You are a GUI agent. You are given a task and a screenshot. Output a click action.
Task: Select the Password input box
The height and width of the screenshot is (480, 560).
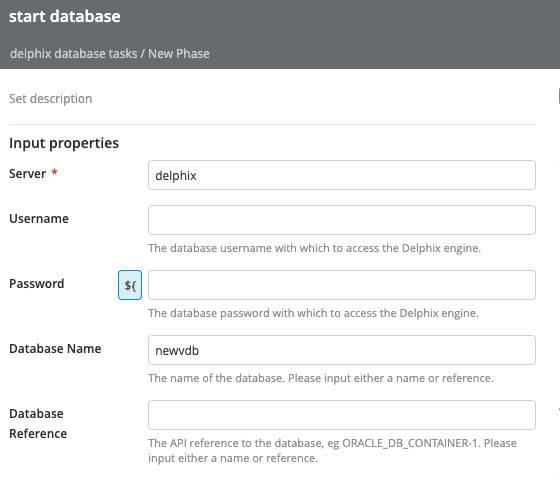tap(342, 285)
